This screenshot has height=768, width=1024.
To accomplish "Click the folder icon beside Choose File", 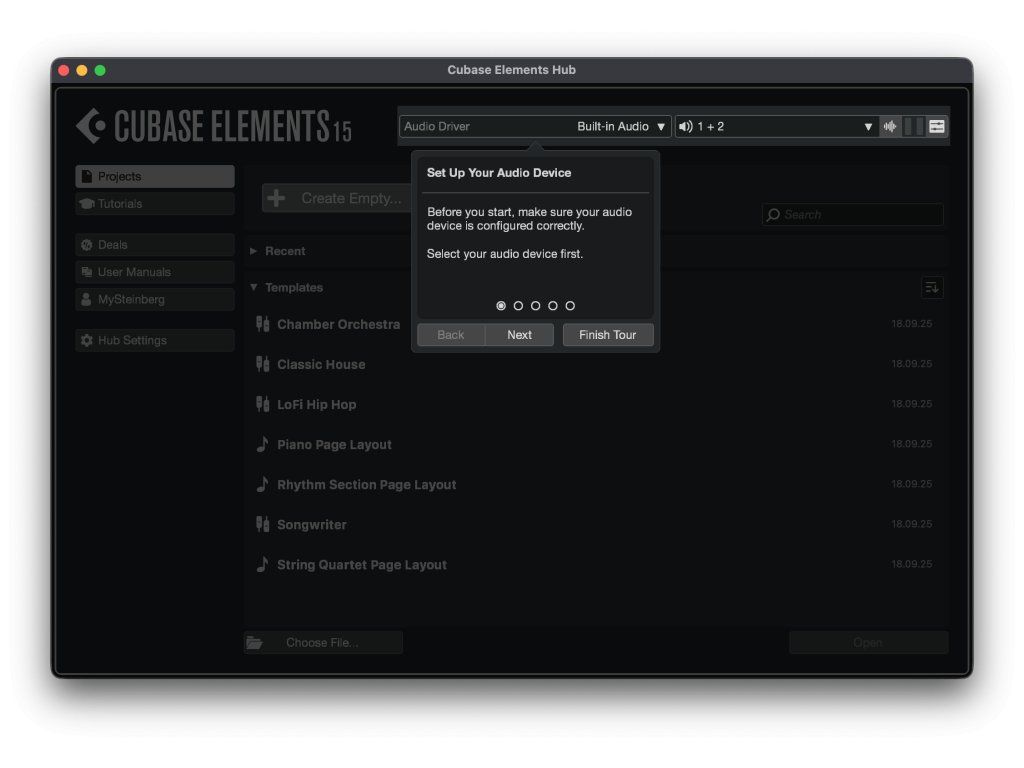I will coord(255,643).
